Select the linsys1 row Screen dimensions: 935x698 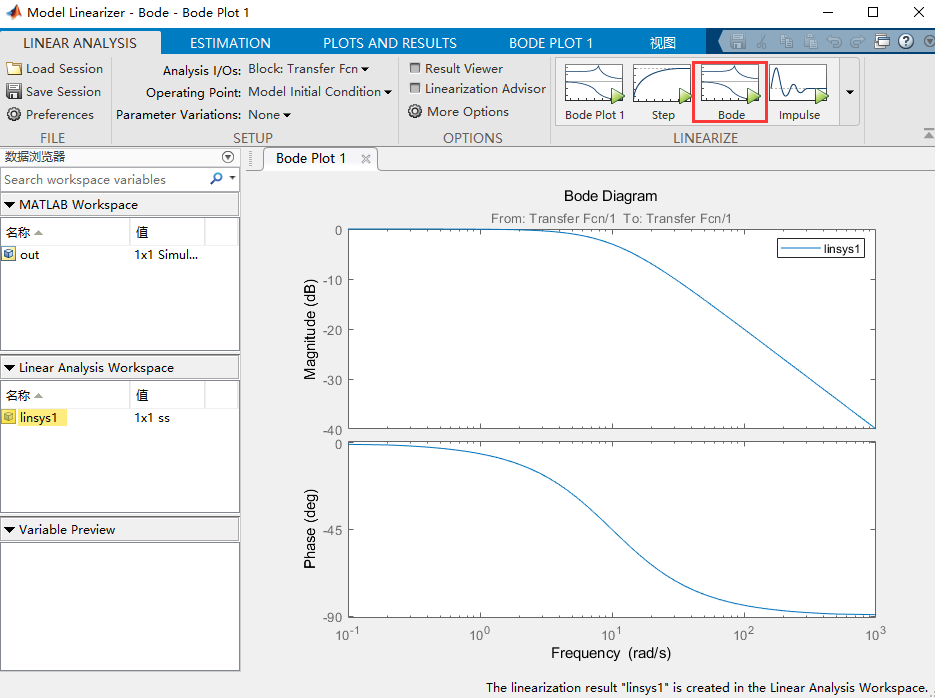click(x=119, y=418)
